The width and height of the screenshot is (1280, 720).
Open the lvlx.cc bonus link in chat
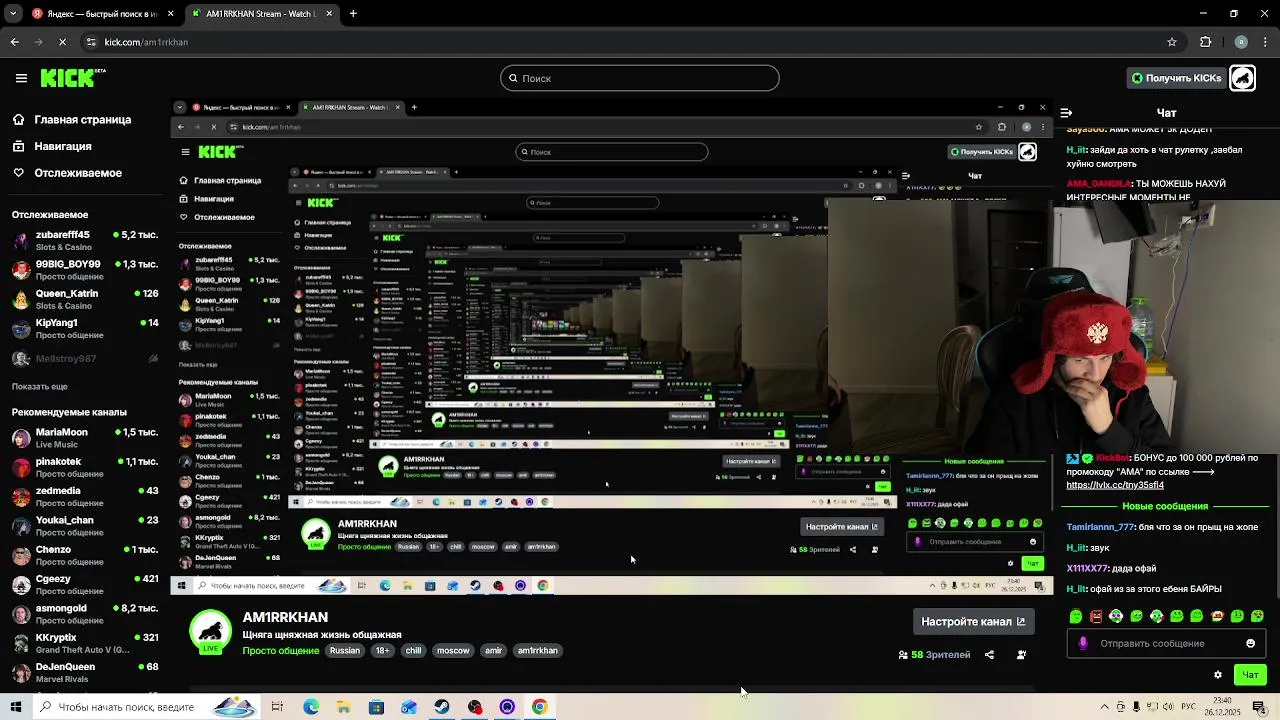coord(1115,485)
